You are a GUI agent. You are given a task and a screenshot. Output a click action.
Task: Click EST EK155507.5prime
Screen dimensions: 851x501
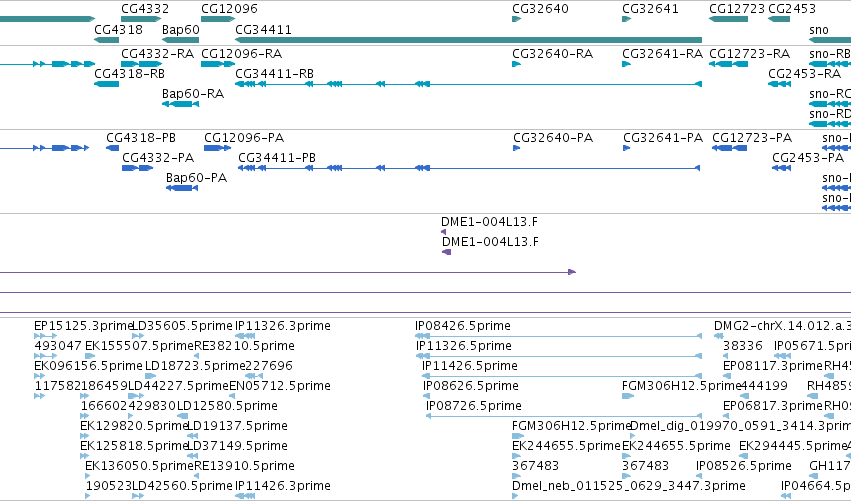[x=139, y=346]
